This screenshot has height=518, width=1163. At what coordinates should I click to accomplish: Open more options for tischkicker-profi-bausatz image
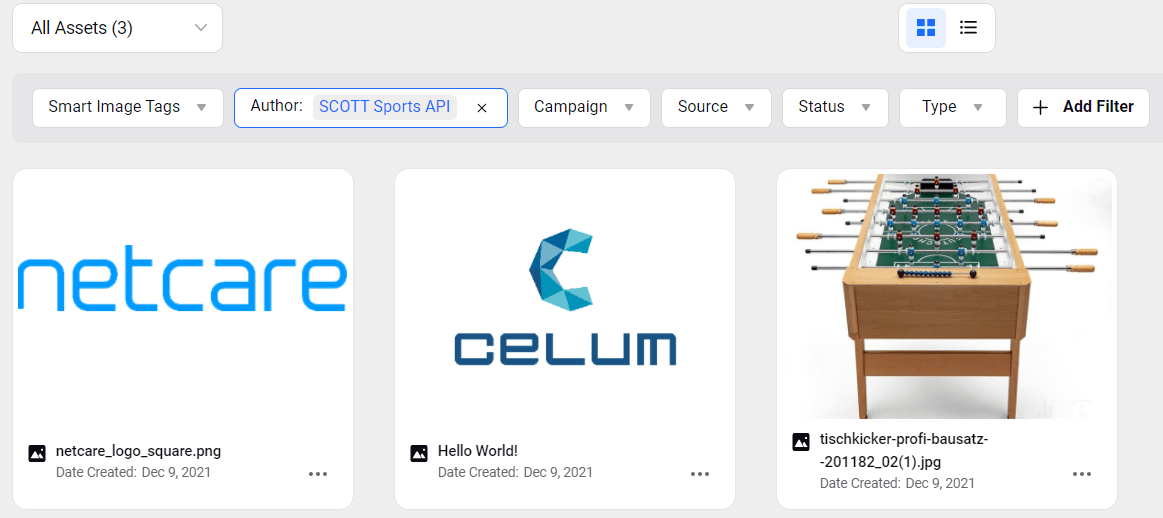coord(1082,474)
